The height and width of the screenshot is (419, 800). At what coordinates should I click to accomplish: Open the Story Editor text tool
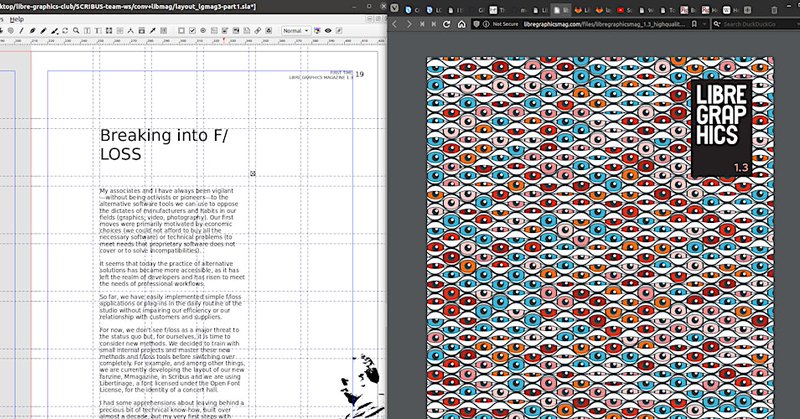98,31
